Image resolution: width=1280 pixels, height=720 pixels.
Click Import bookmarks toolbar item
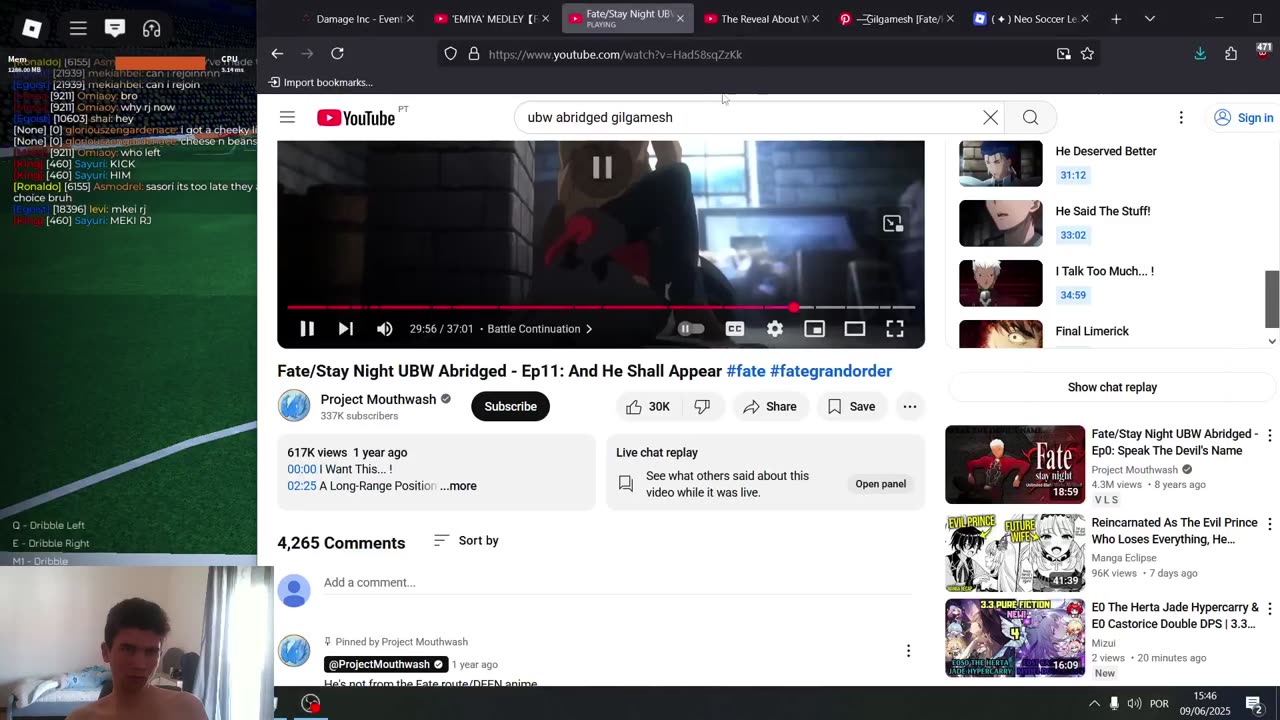point(320,82)
